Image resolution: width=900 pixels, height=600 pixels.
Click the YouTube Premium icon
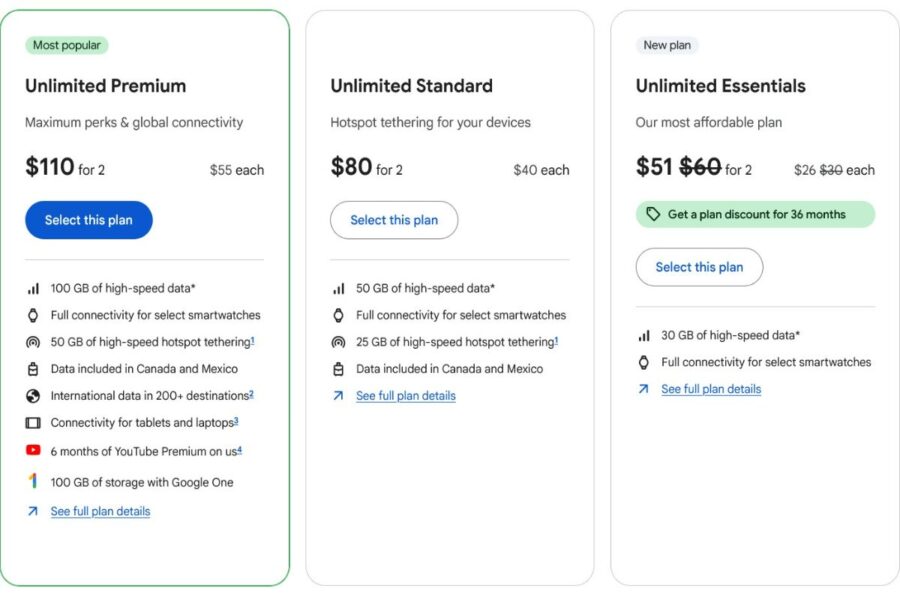[33, 450]
